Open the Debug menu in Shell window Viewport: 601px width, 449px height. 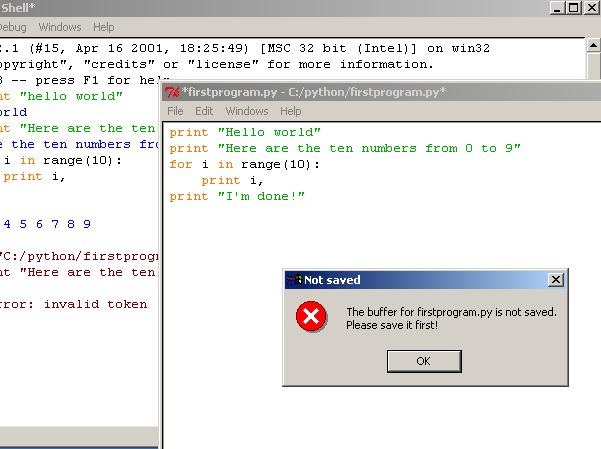[x=14, y=27]
